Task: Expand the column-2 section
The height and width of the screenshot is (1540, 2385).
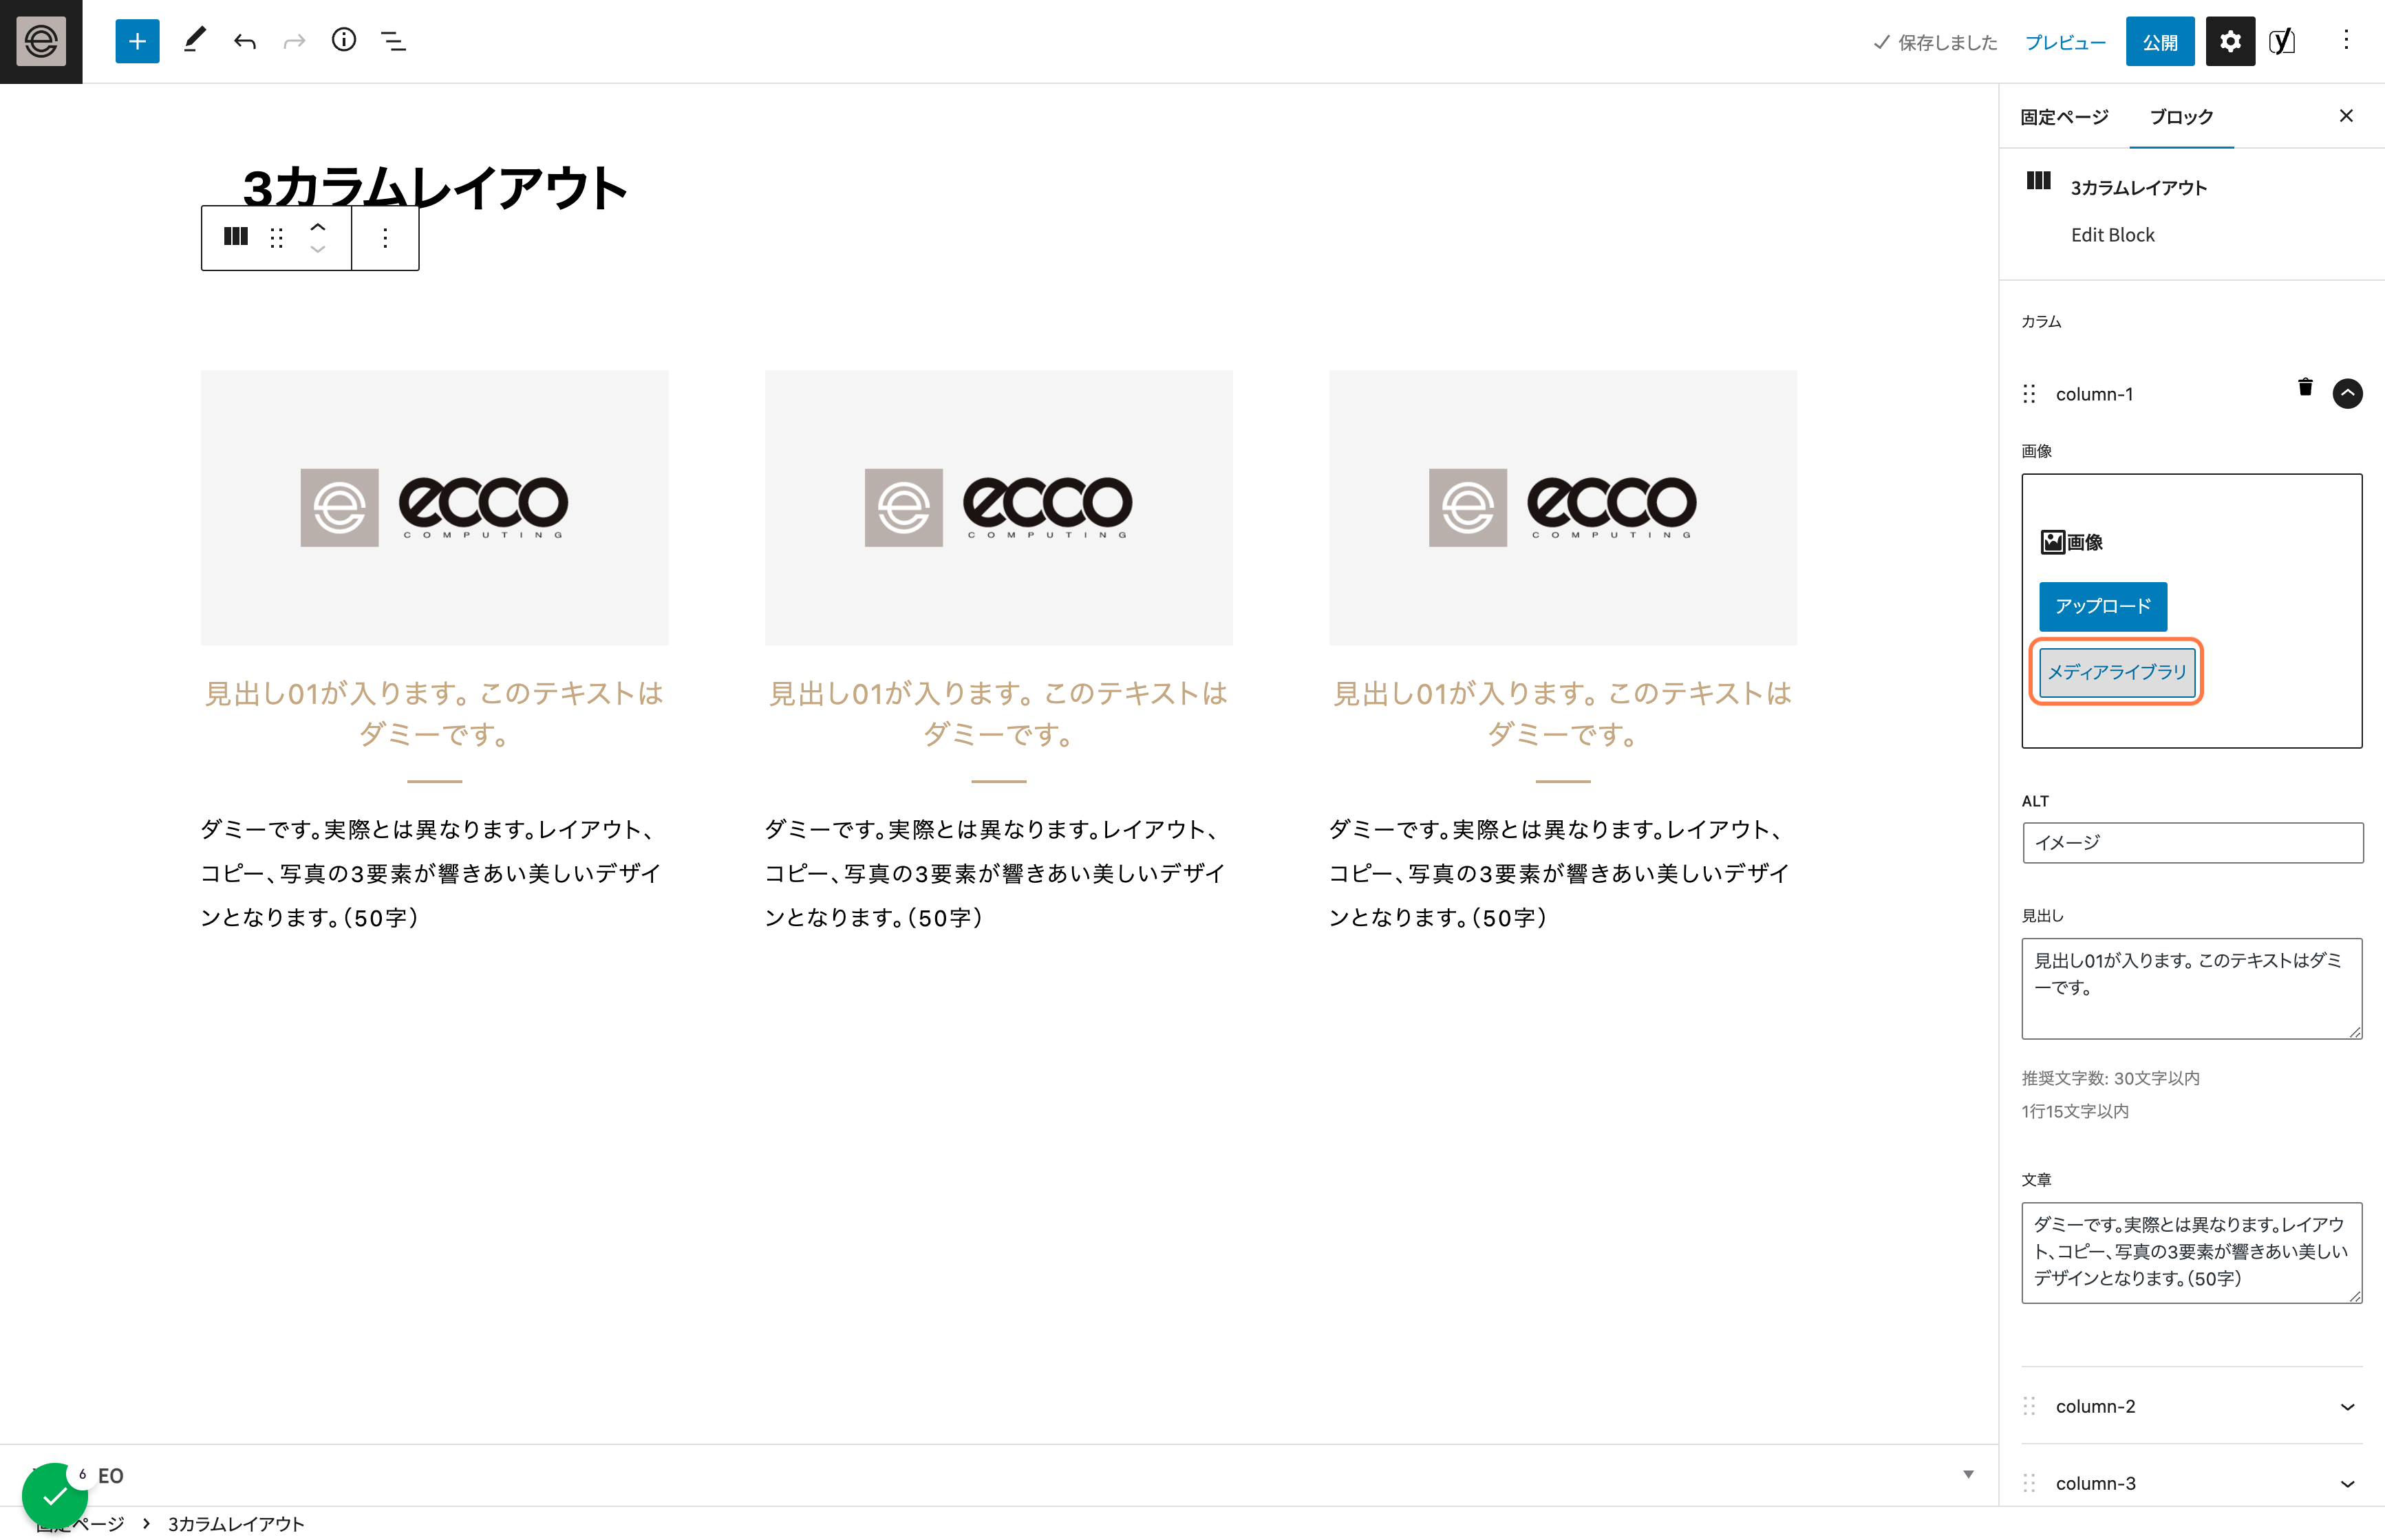Action: pos(2347,1406)
